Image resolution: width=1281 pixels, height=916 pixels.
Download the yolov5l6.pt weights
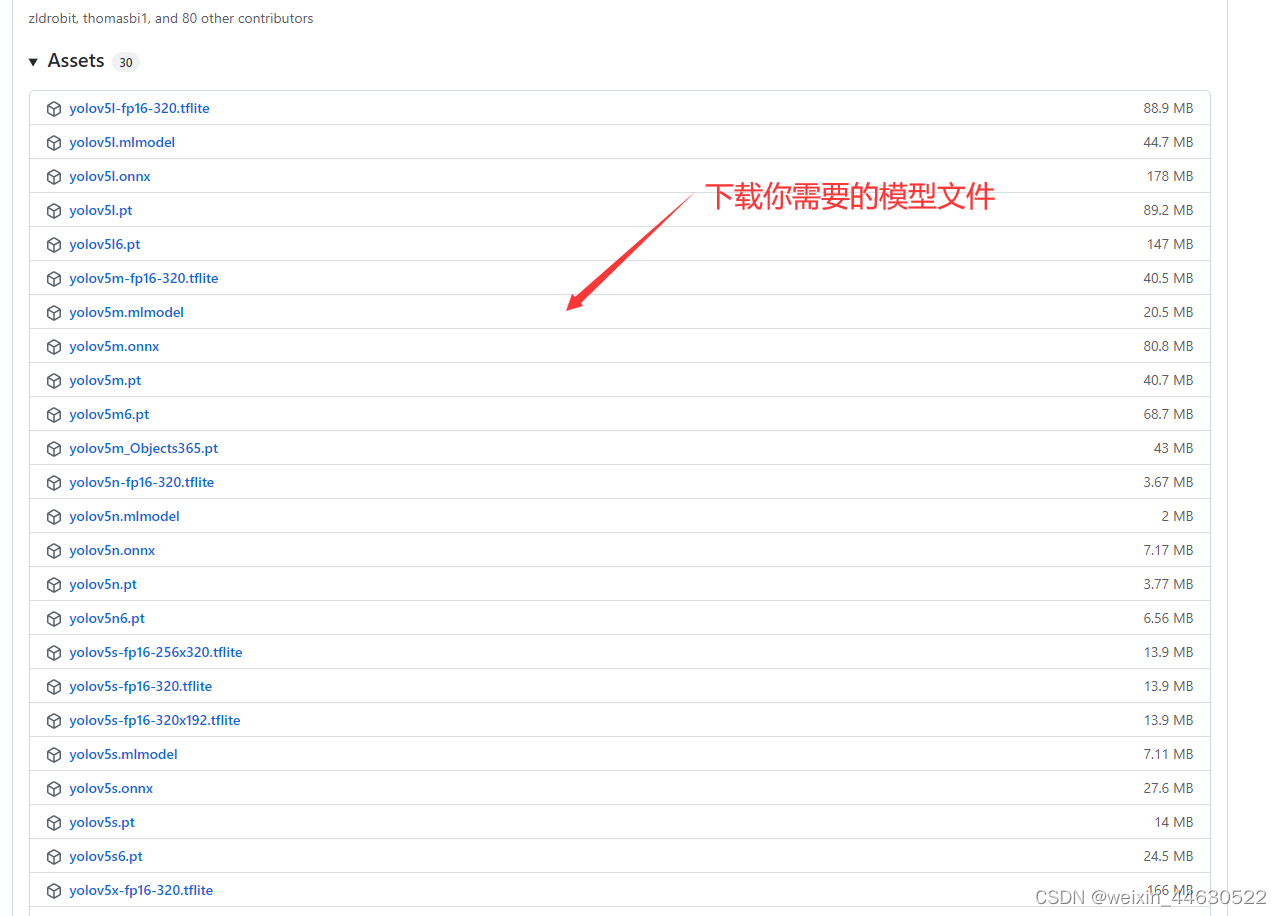point(105,244)
